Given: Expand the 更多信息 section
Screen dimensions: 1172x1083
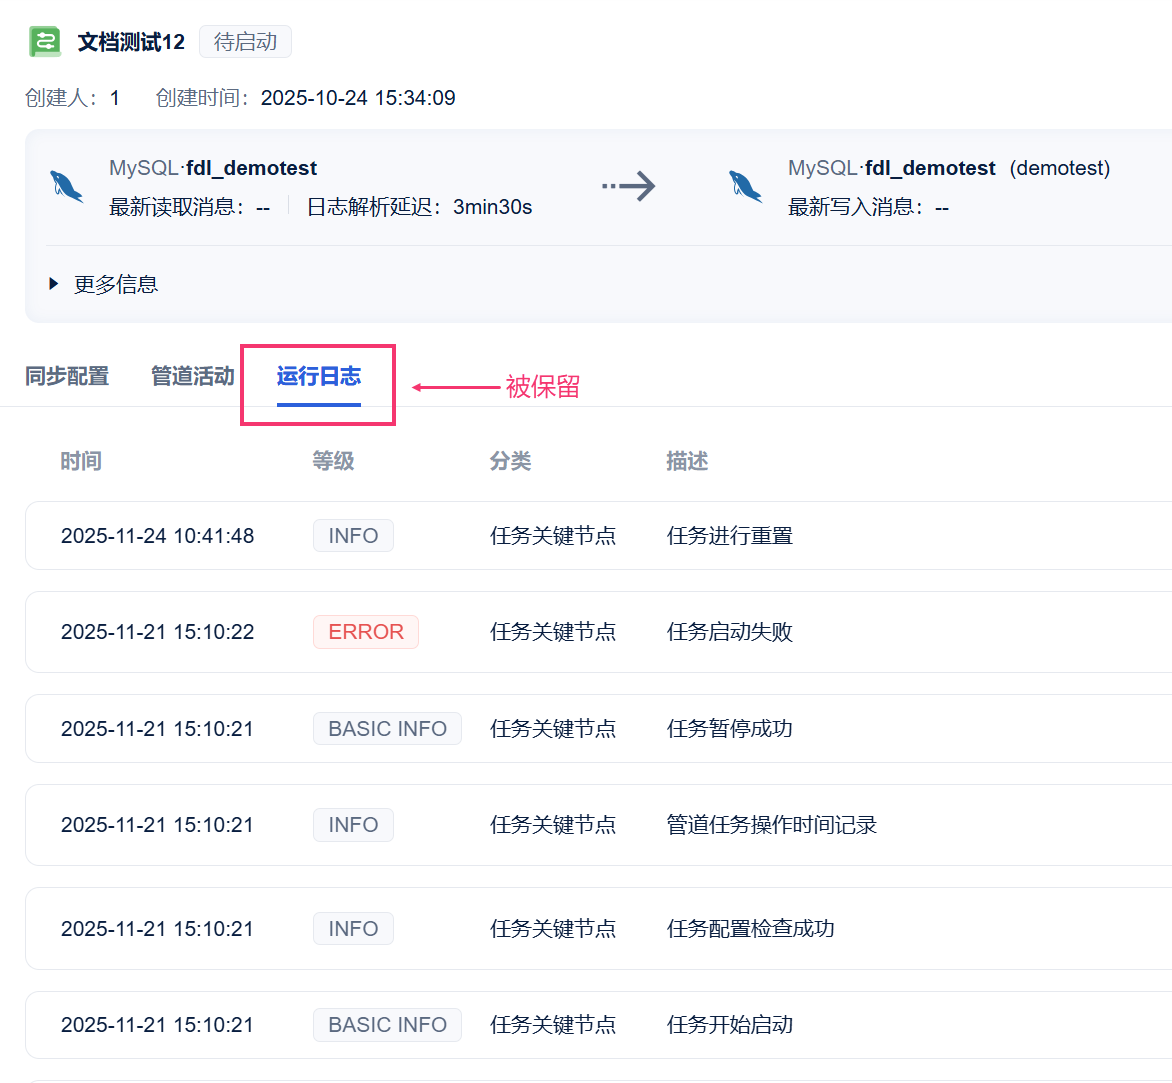Looking at the screenshot, I should (103, 284).
